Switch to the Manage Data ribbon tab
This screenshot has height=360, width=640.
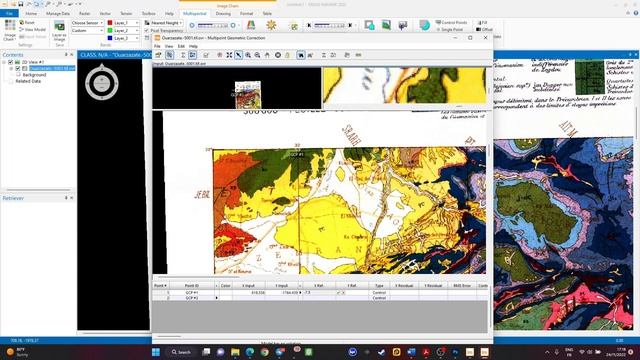coord(58,13)
